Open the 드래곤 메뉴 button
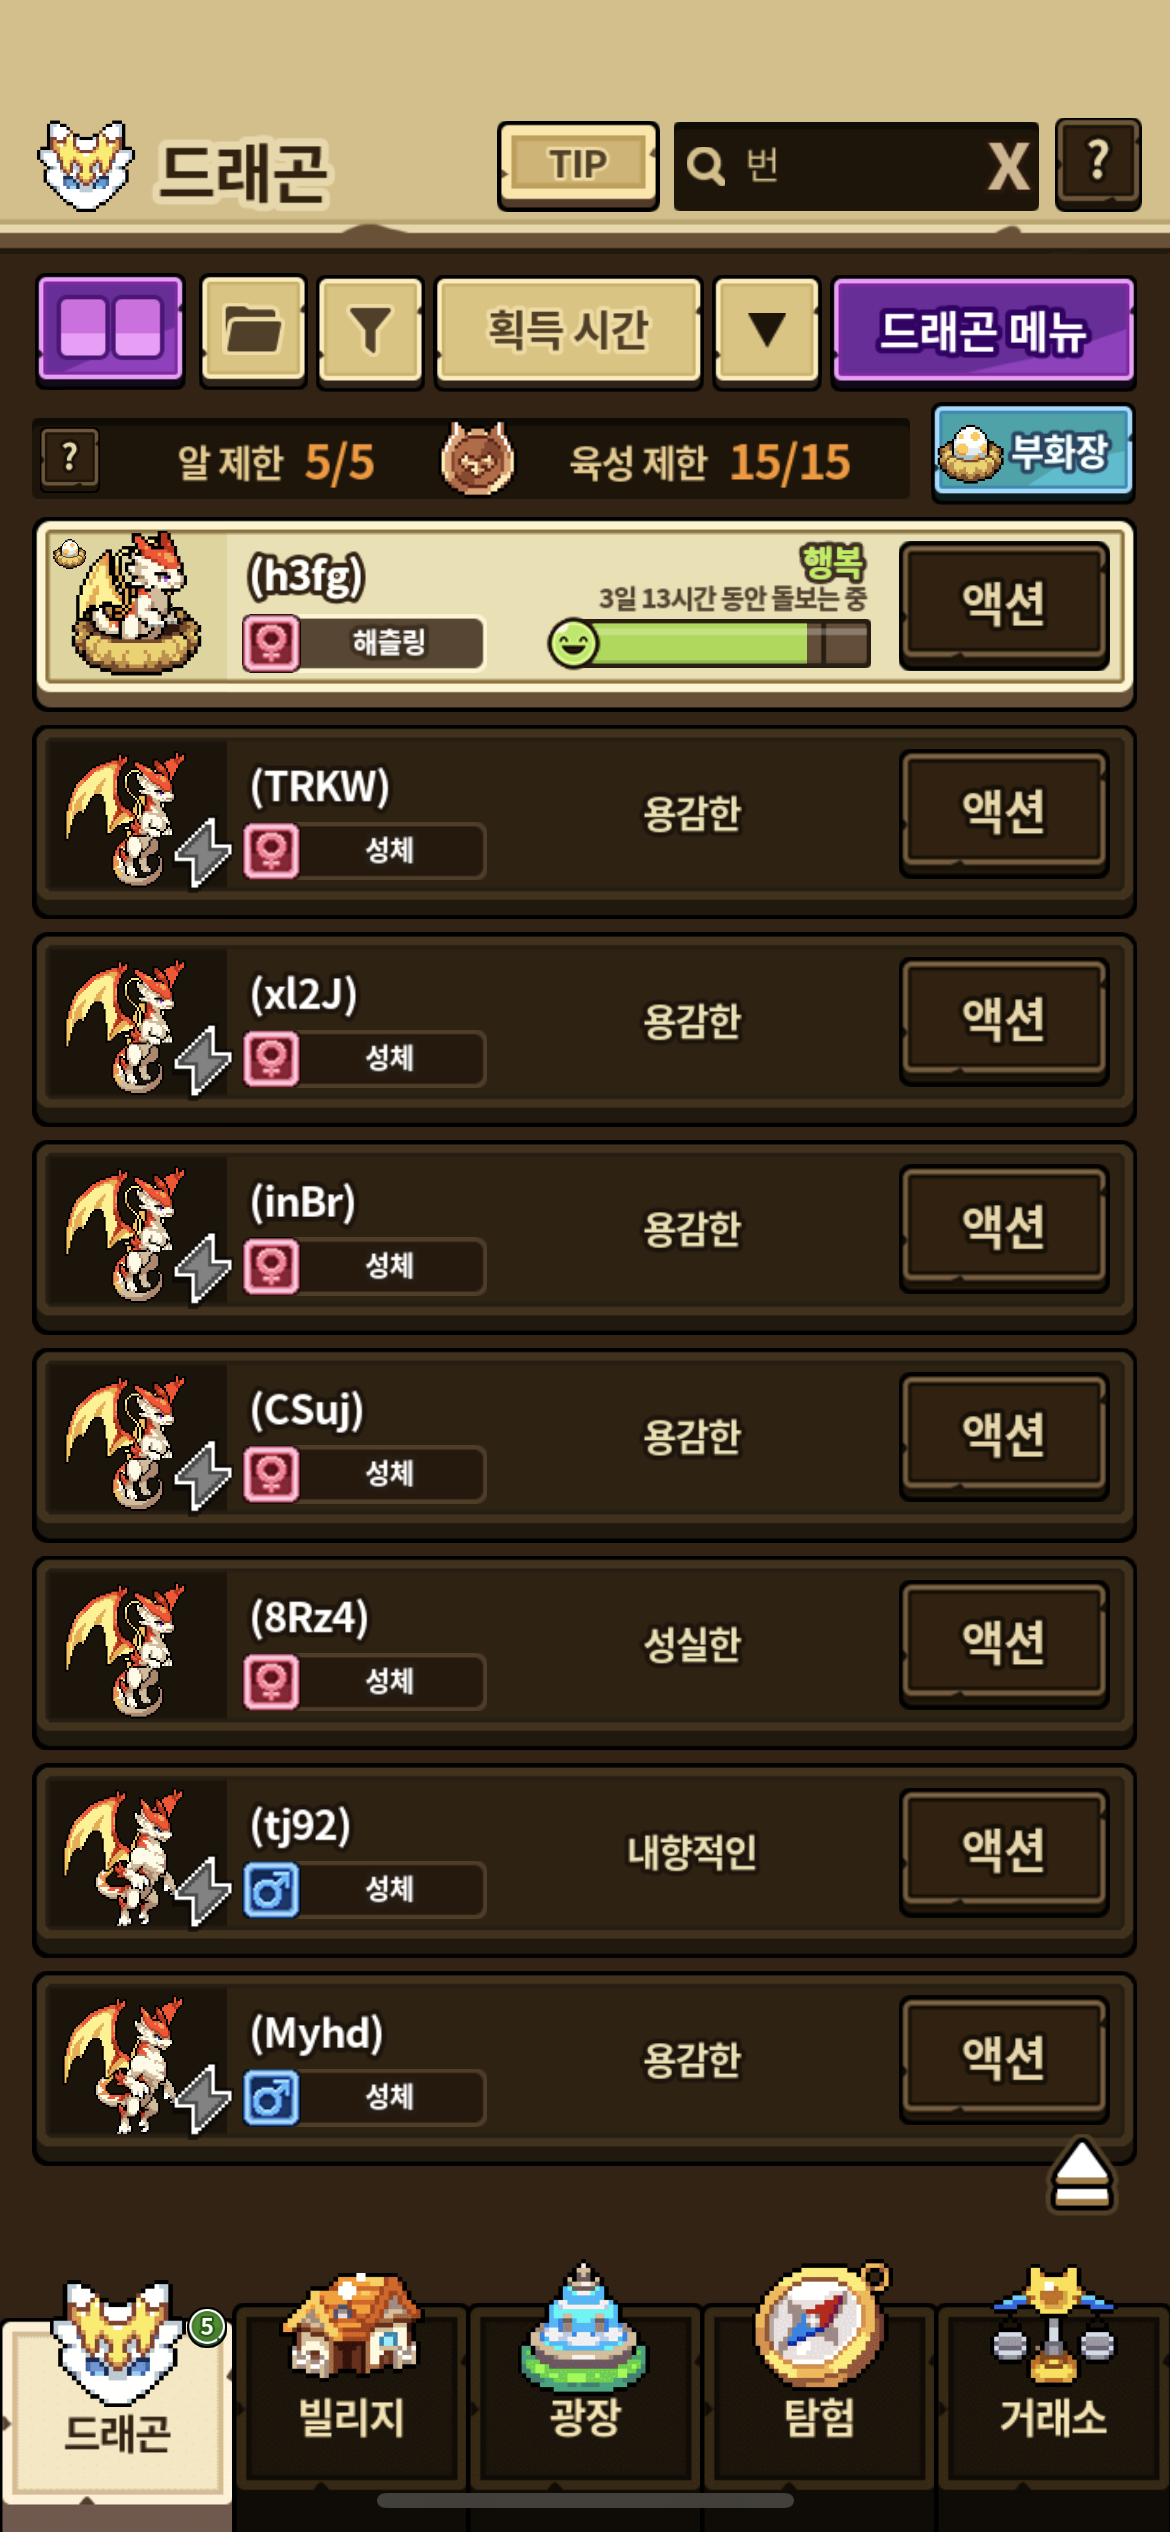Image resolution: width=1170 pixels, height=2532 pixels. (983, 330)
